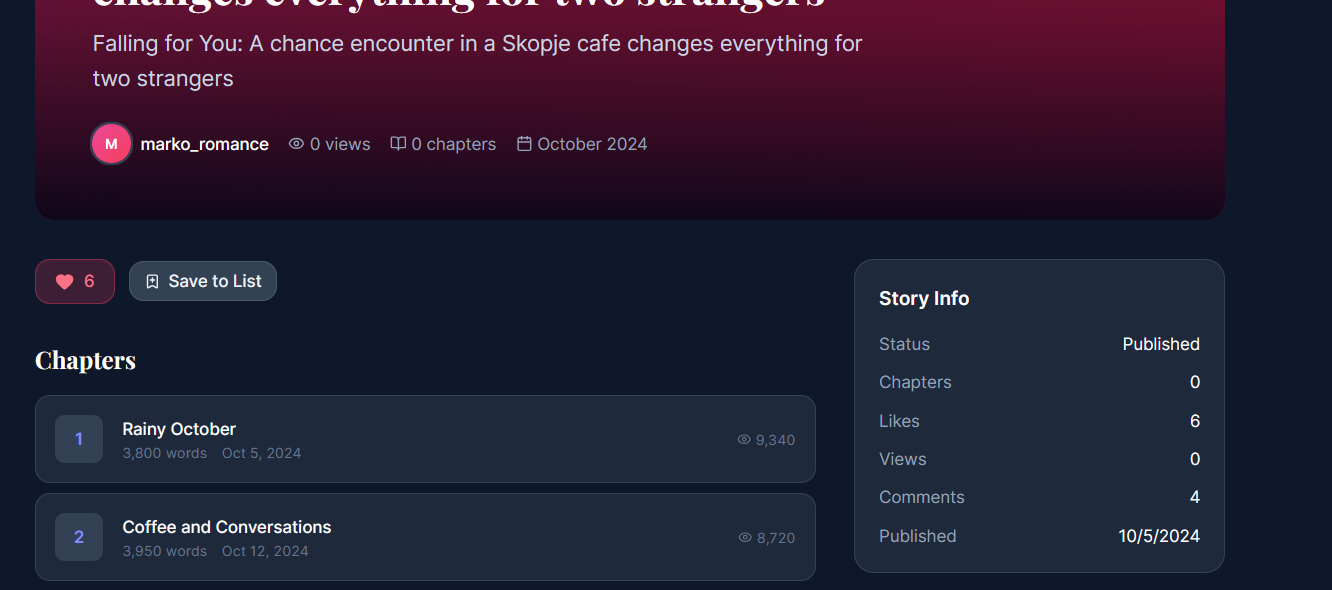This screenshot has width=1332, height=590.
Task: Click the book chapters icon in header
Action: pyautogui.click(x=398, y=144)
